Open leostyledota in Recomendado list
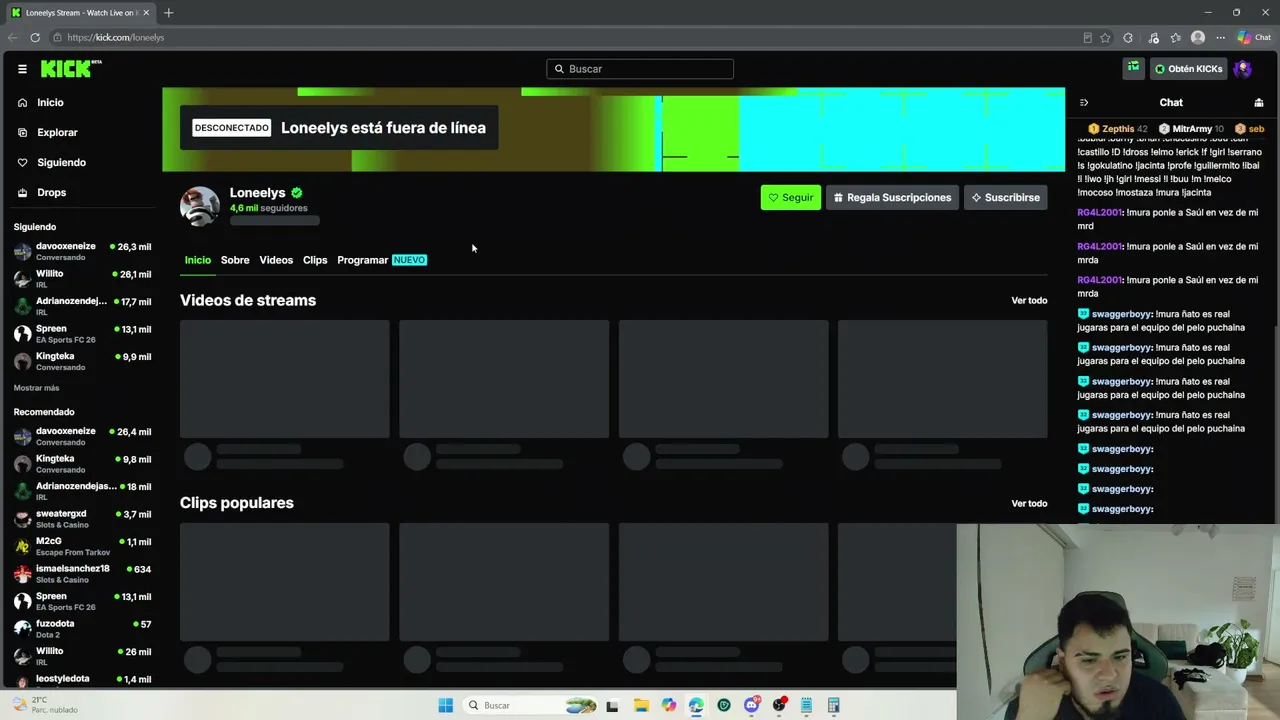Screen dimensions: 1280x720 pyautogui.click(x=82, y=680)
